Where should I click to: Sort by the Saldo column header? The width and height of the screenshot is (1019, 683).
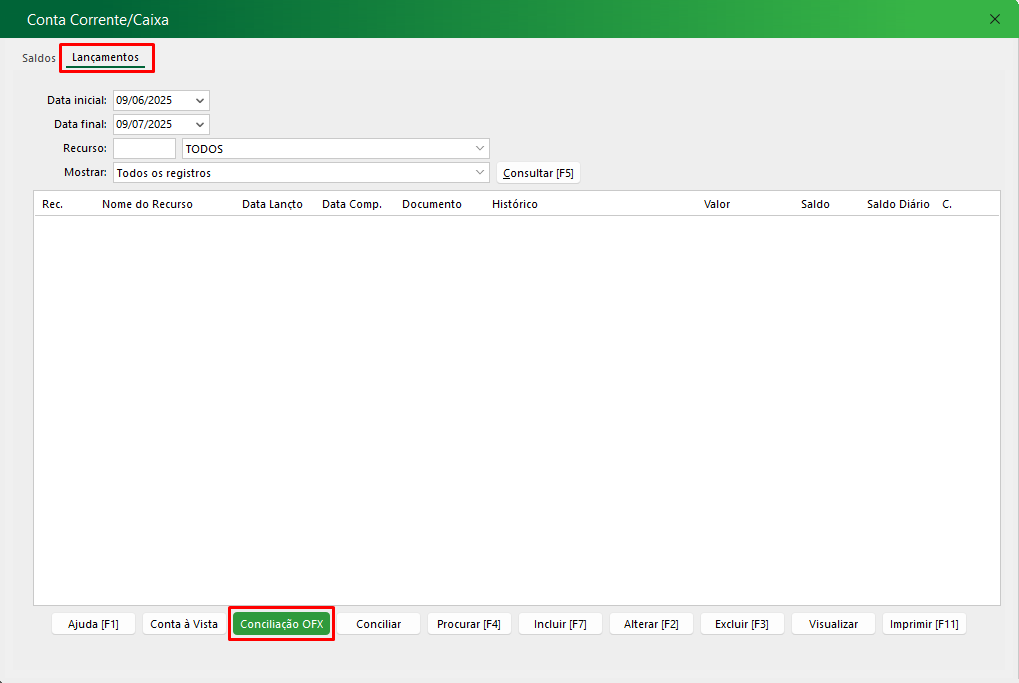[815, 204]
